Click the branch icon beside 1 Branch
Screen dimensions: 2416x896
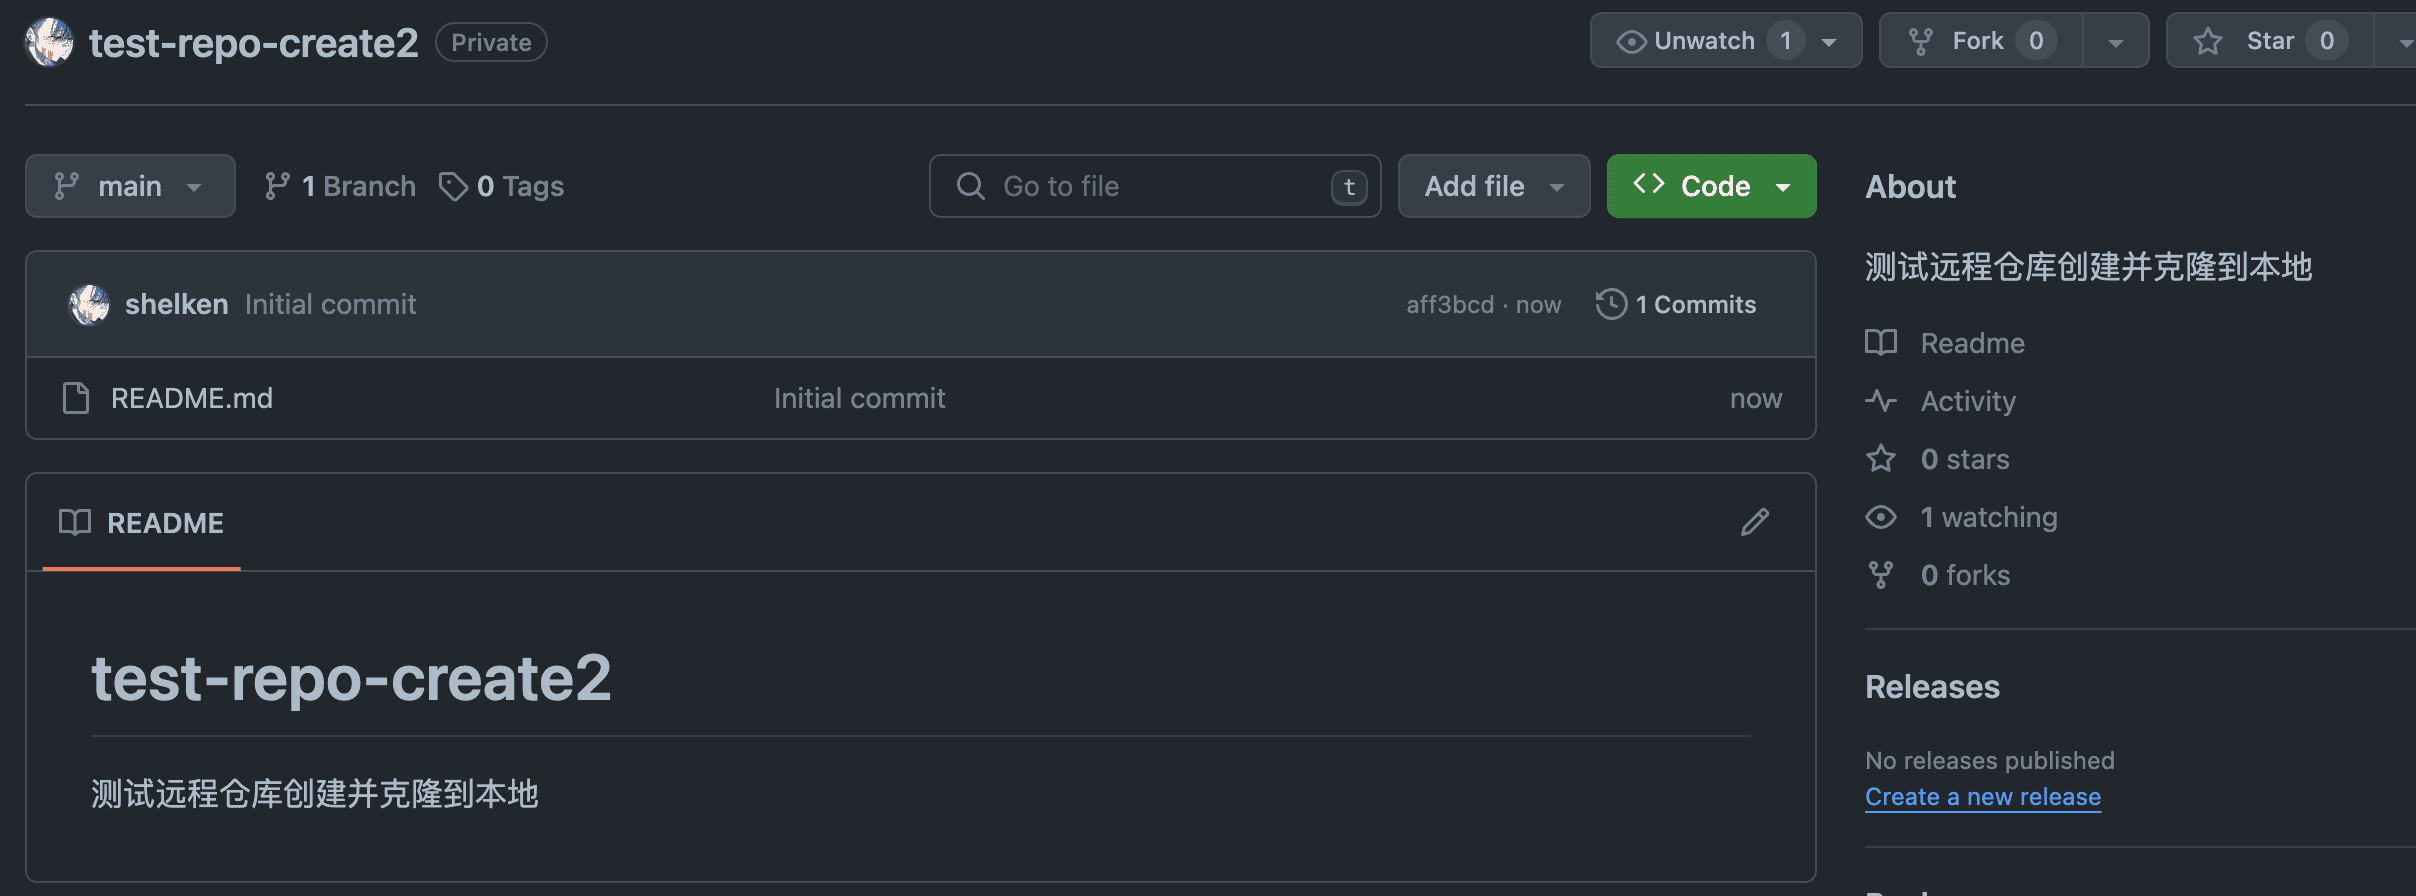tap(277, 186)
